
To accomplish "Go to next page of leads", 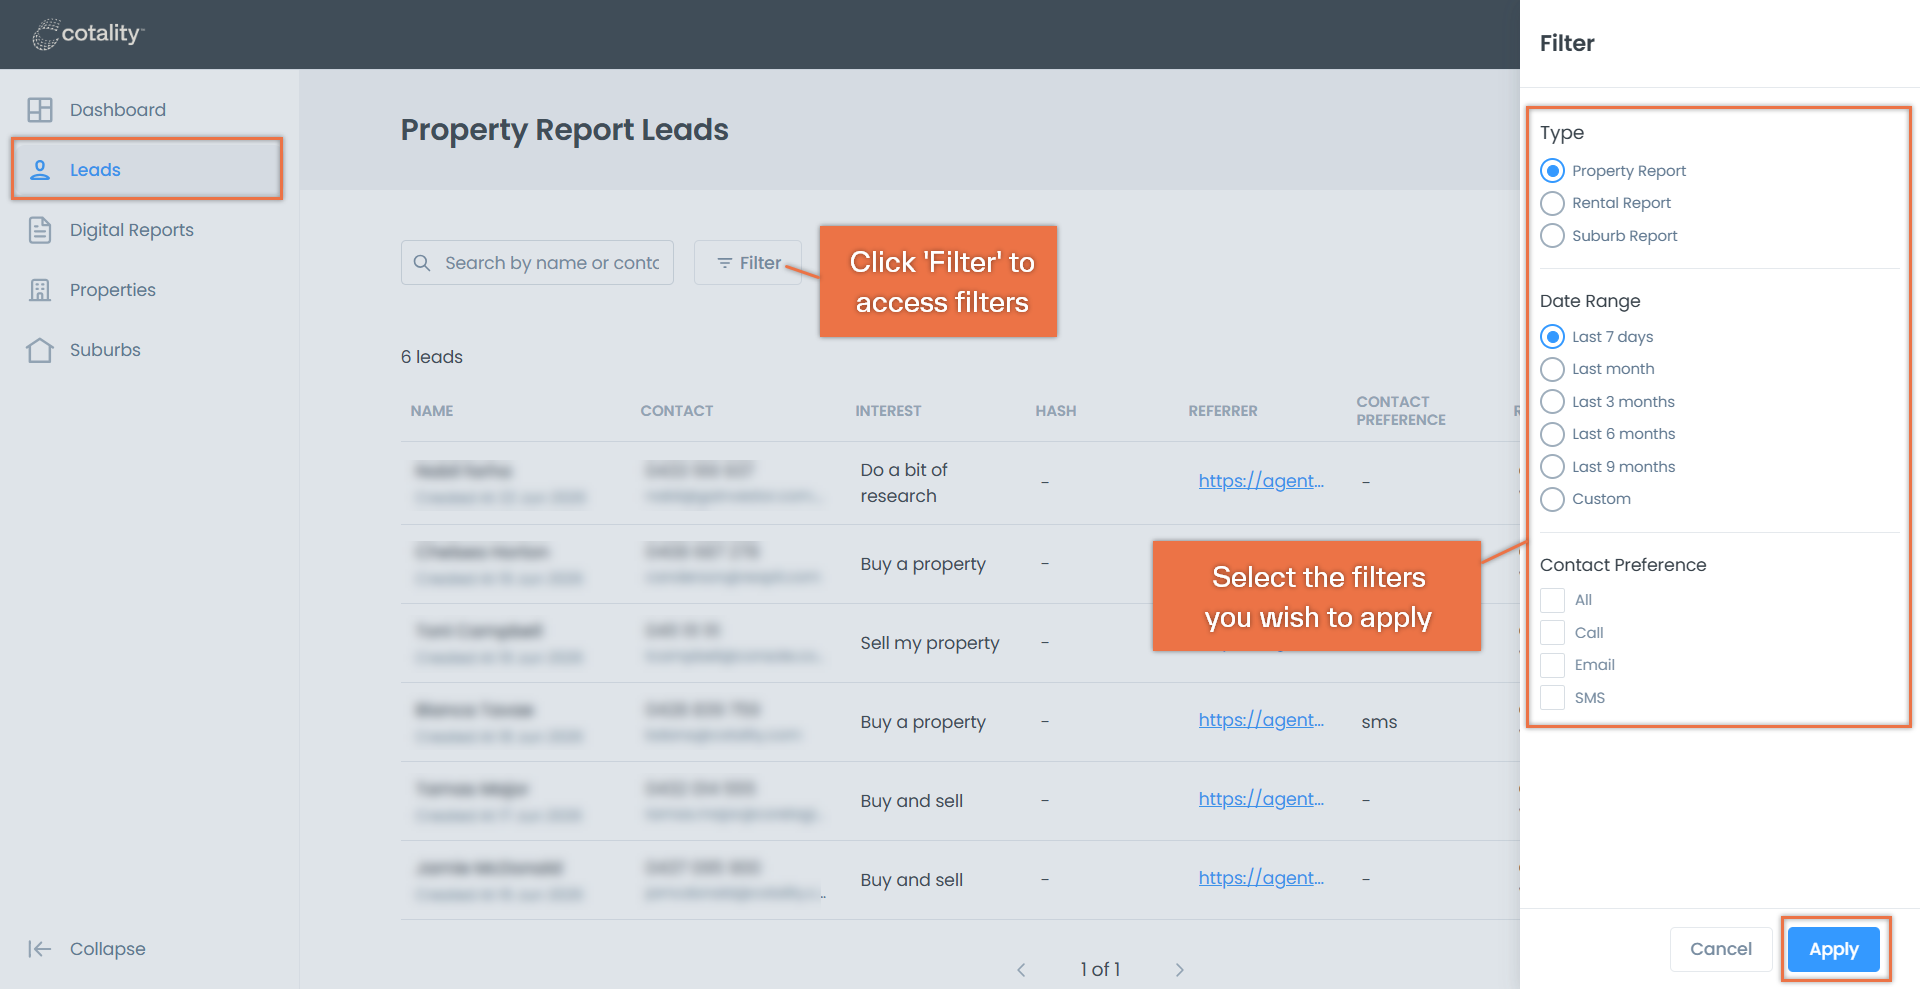I will coord(1179,970).
